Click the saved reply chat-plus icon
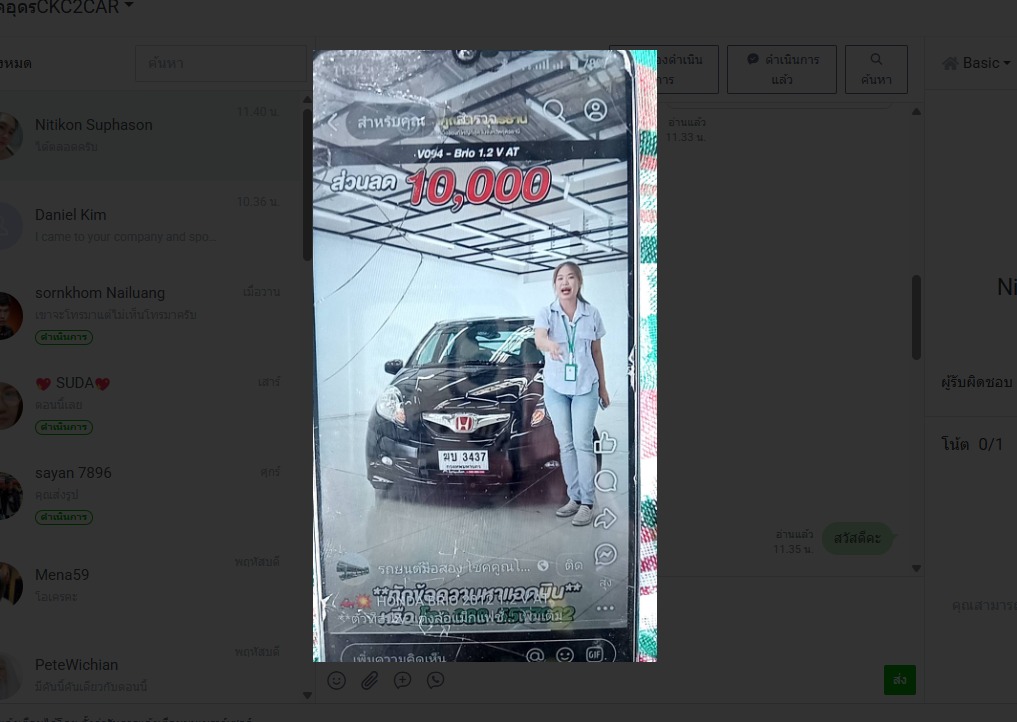Viewport: 1017px width, 722px height. click(402, 680)
